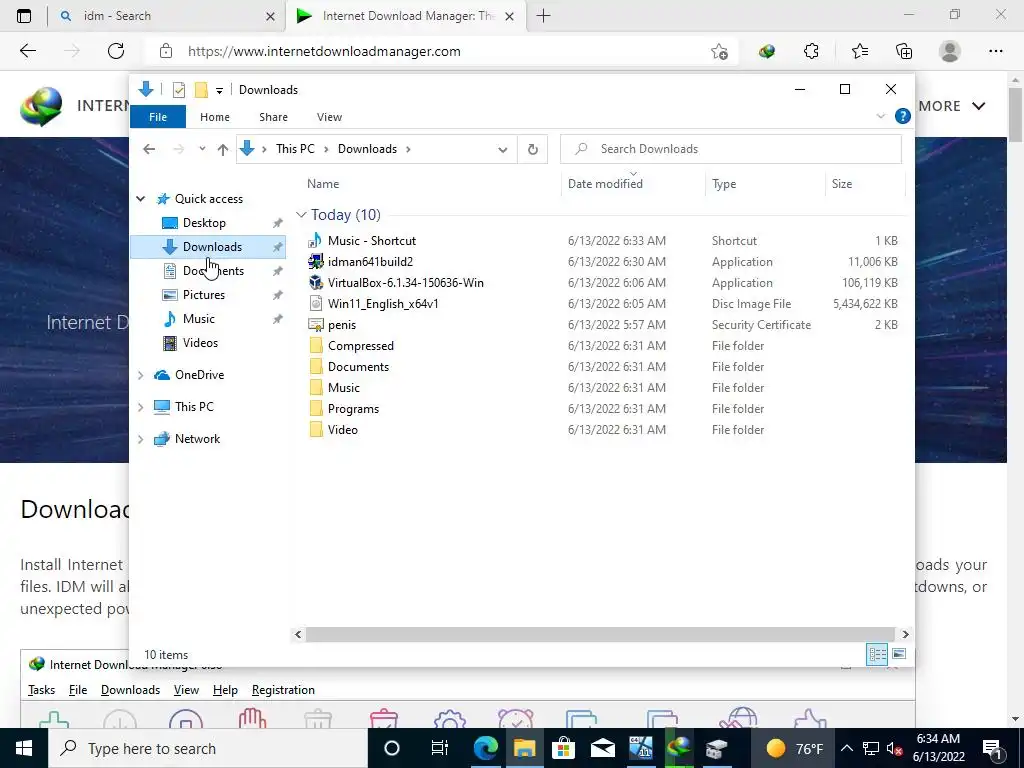This screenshot has width=1024, height=768.
Task: Switch to details view in Explorer status bar
Action: (x=877, y=654)
